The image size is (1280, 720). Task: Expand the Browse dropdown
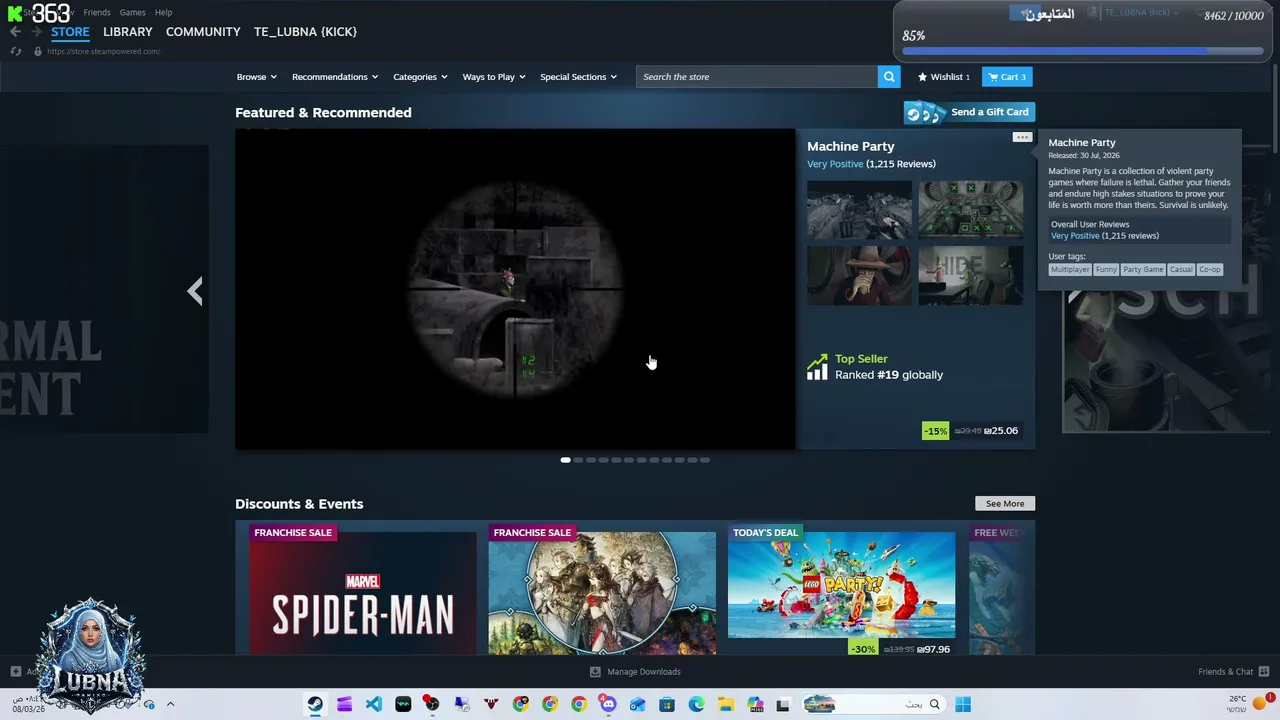click(257, 77)
